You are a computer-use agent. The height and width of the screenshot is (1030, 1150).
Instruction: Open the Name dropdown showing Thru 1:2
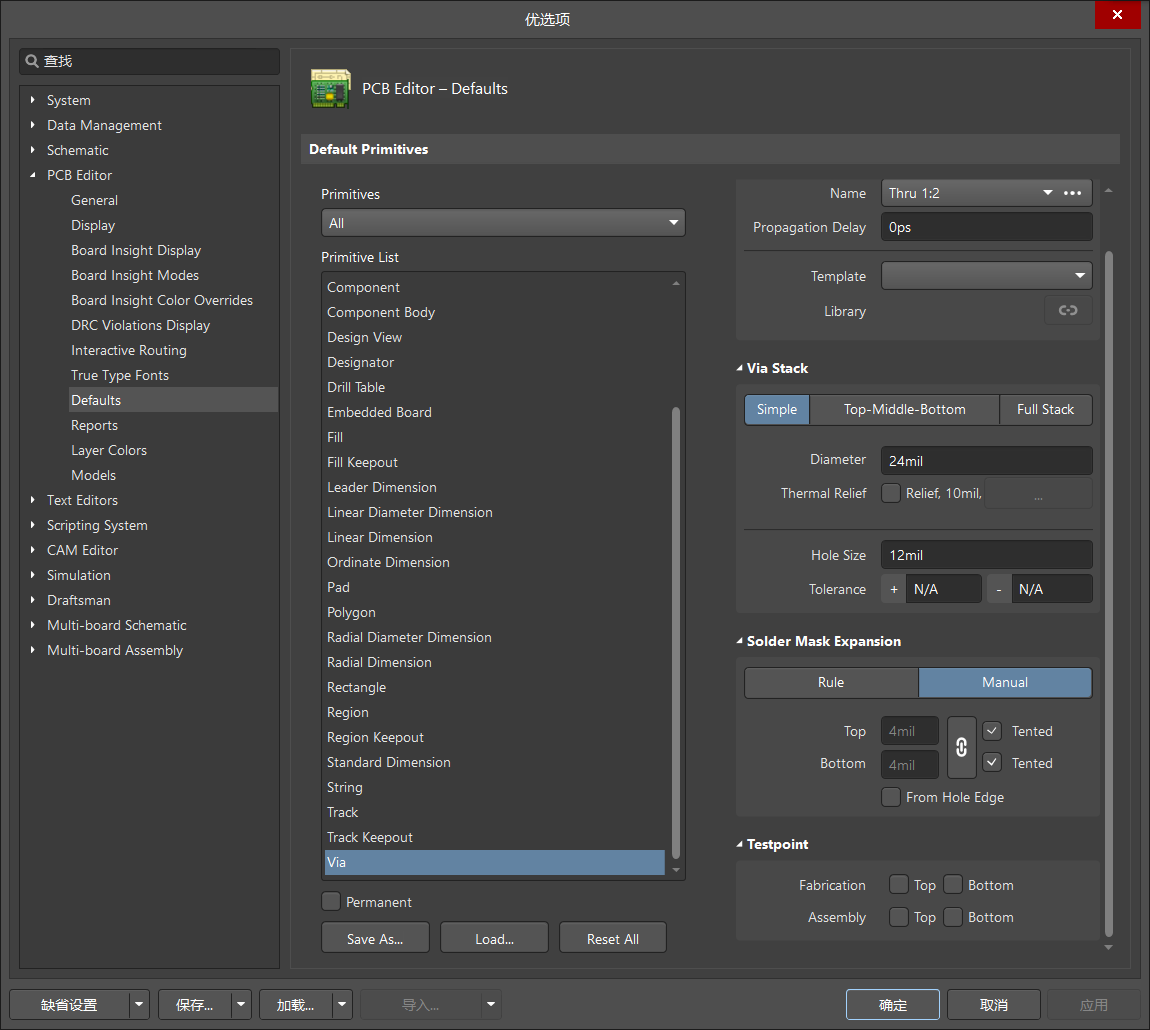1047,192
